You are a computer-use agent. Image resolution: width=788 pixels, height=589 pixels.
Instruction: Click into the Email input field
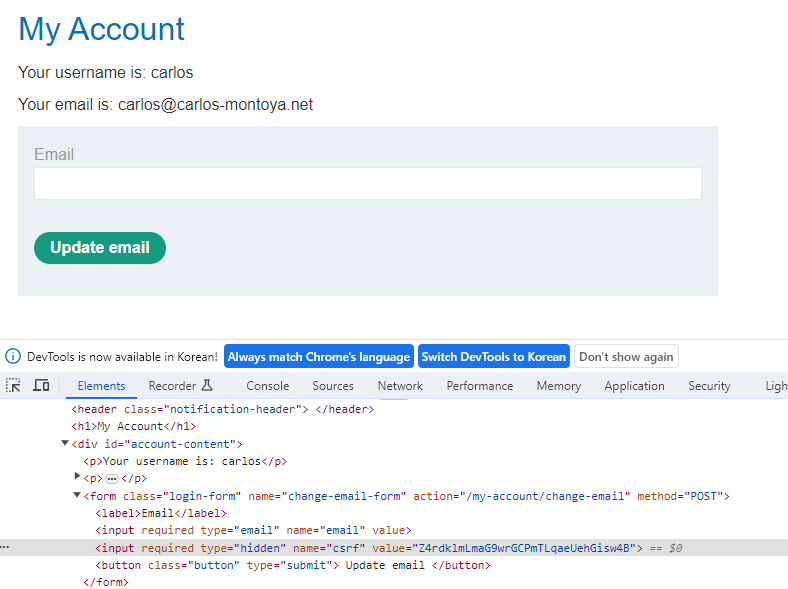coord(367,183)
